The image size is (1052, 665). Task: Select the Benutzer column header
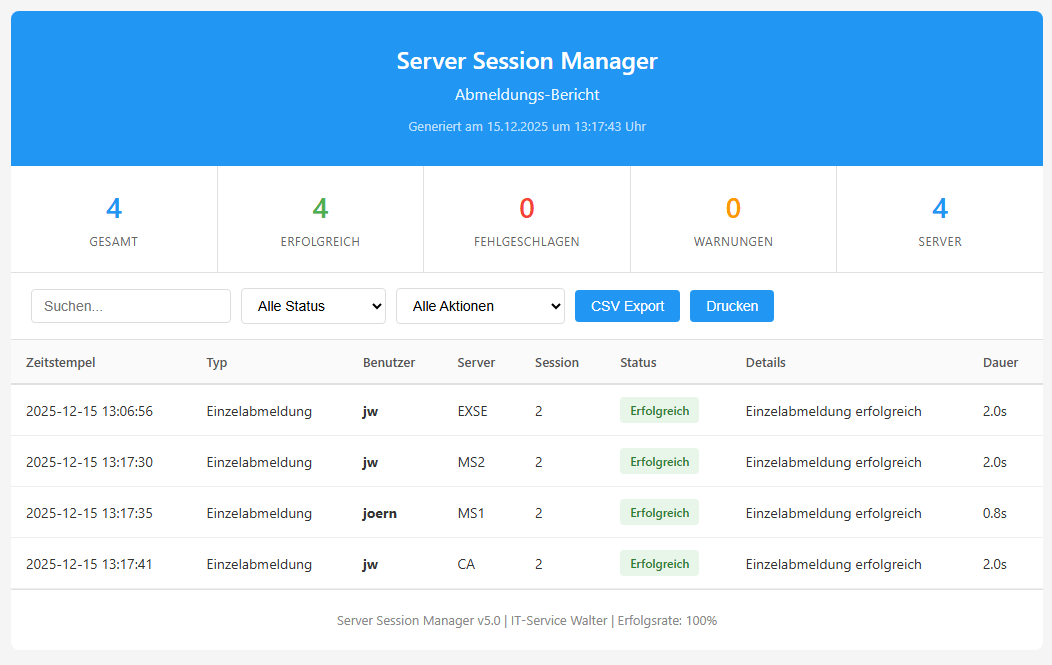pyautogui.click(x=388, y=362)
